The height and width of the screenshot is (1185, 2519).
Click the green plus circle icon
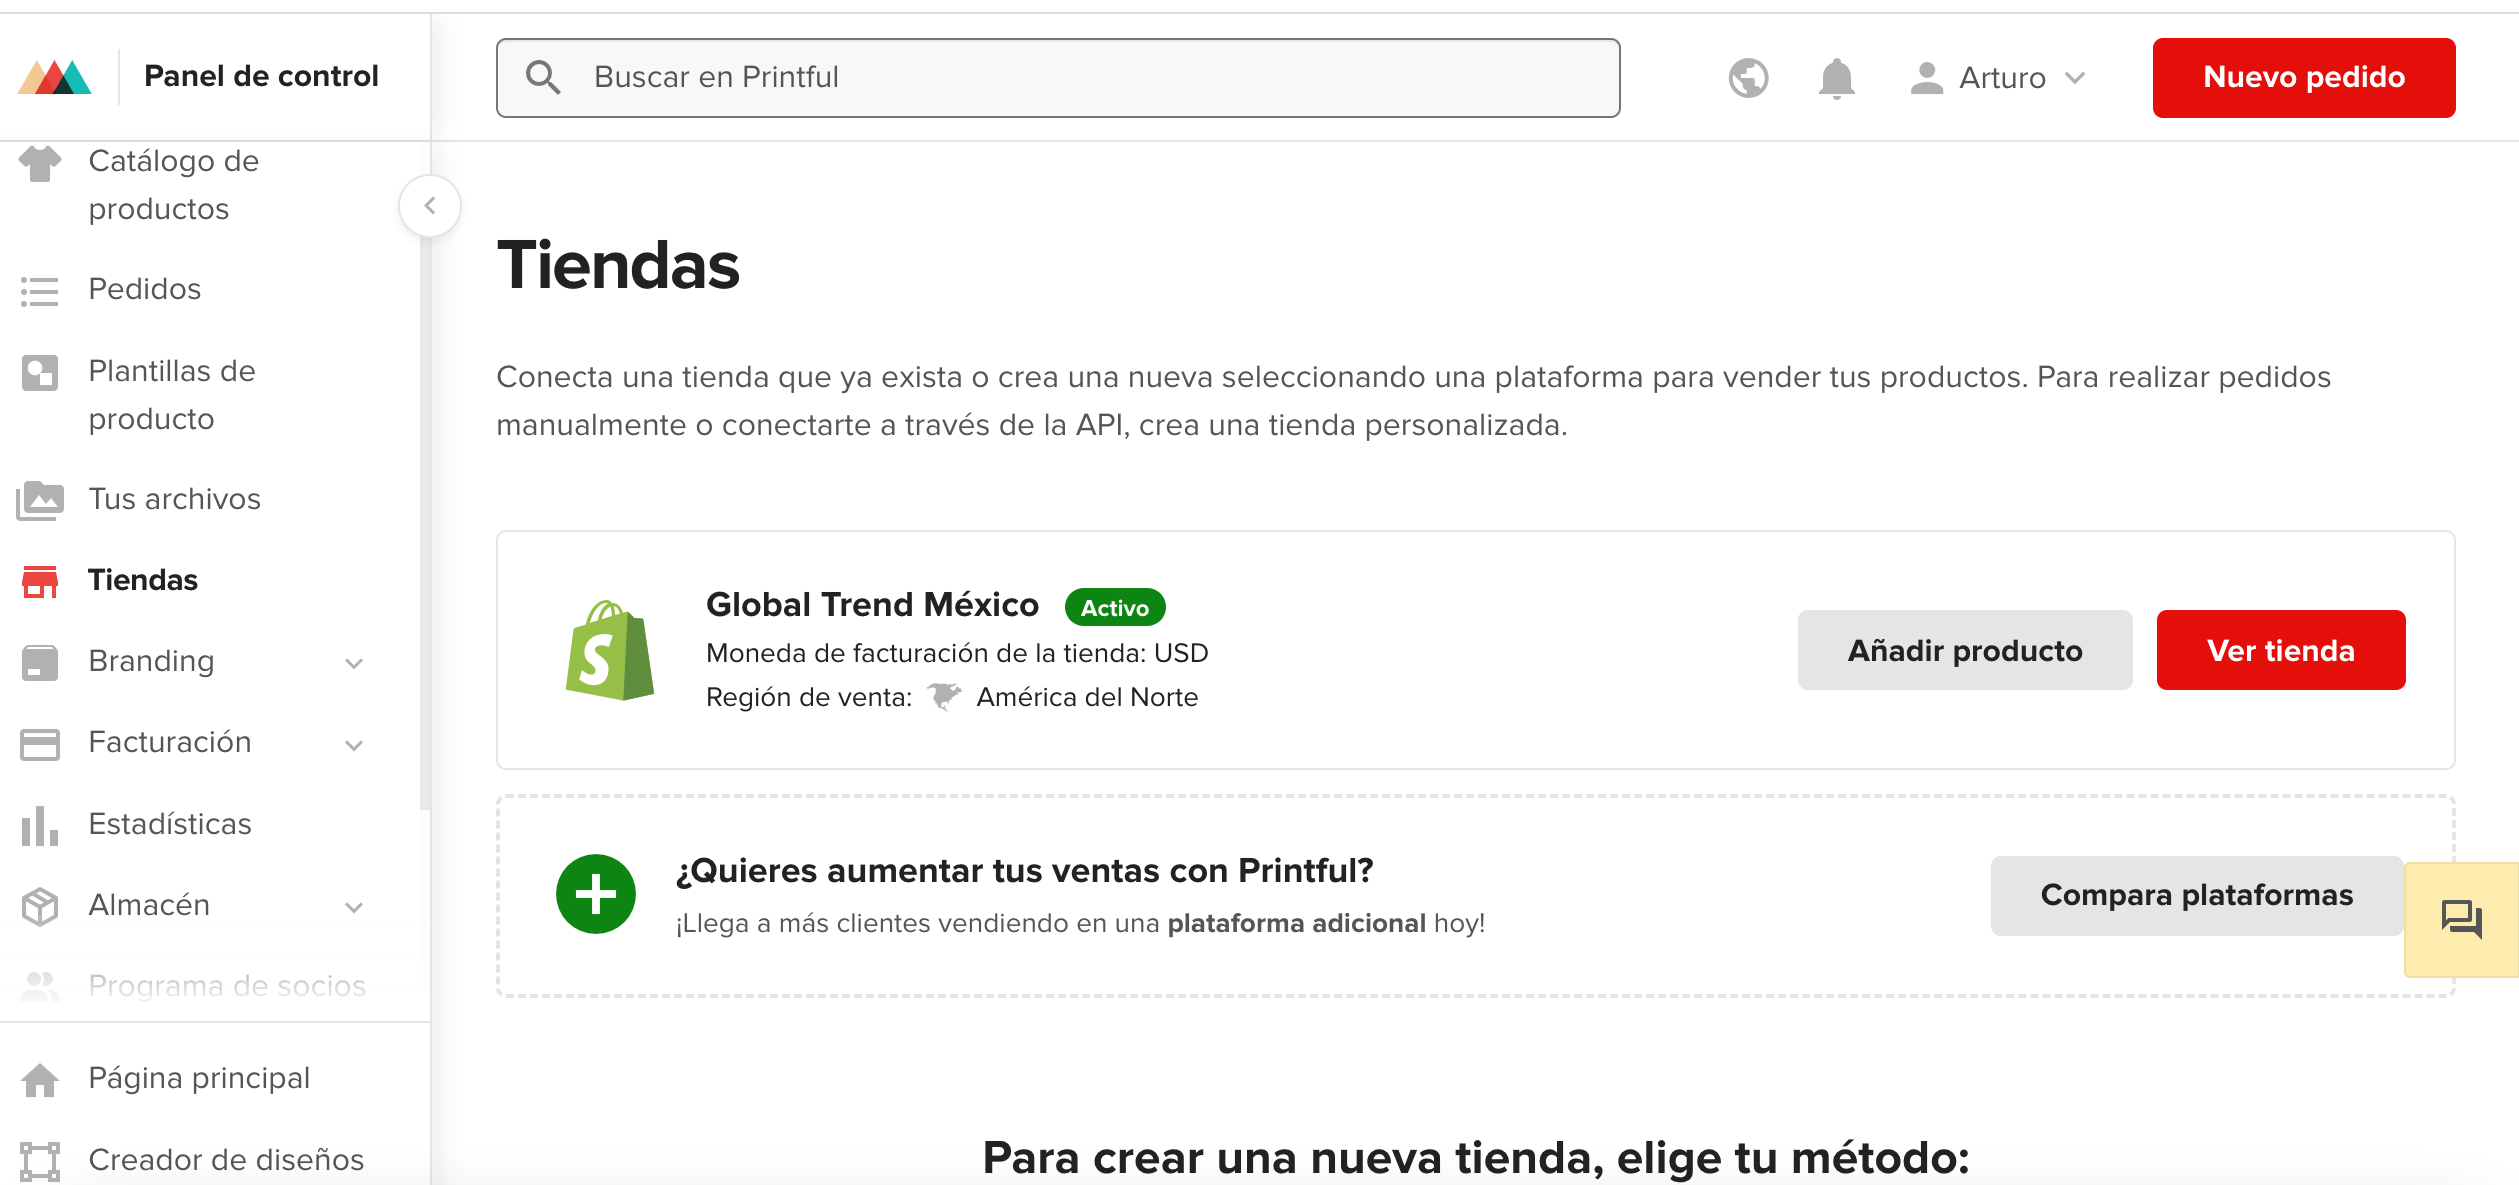(x=596, y=894)
